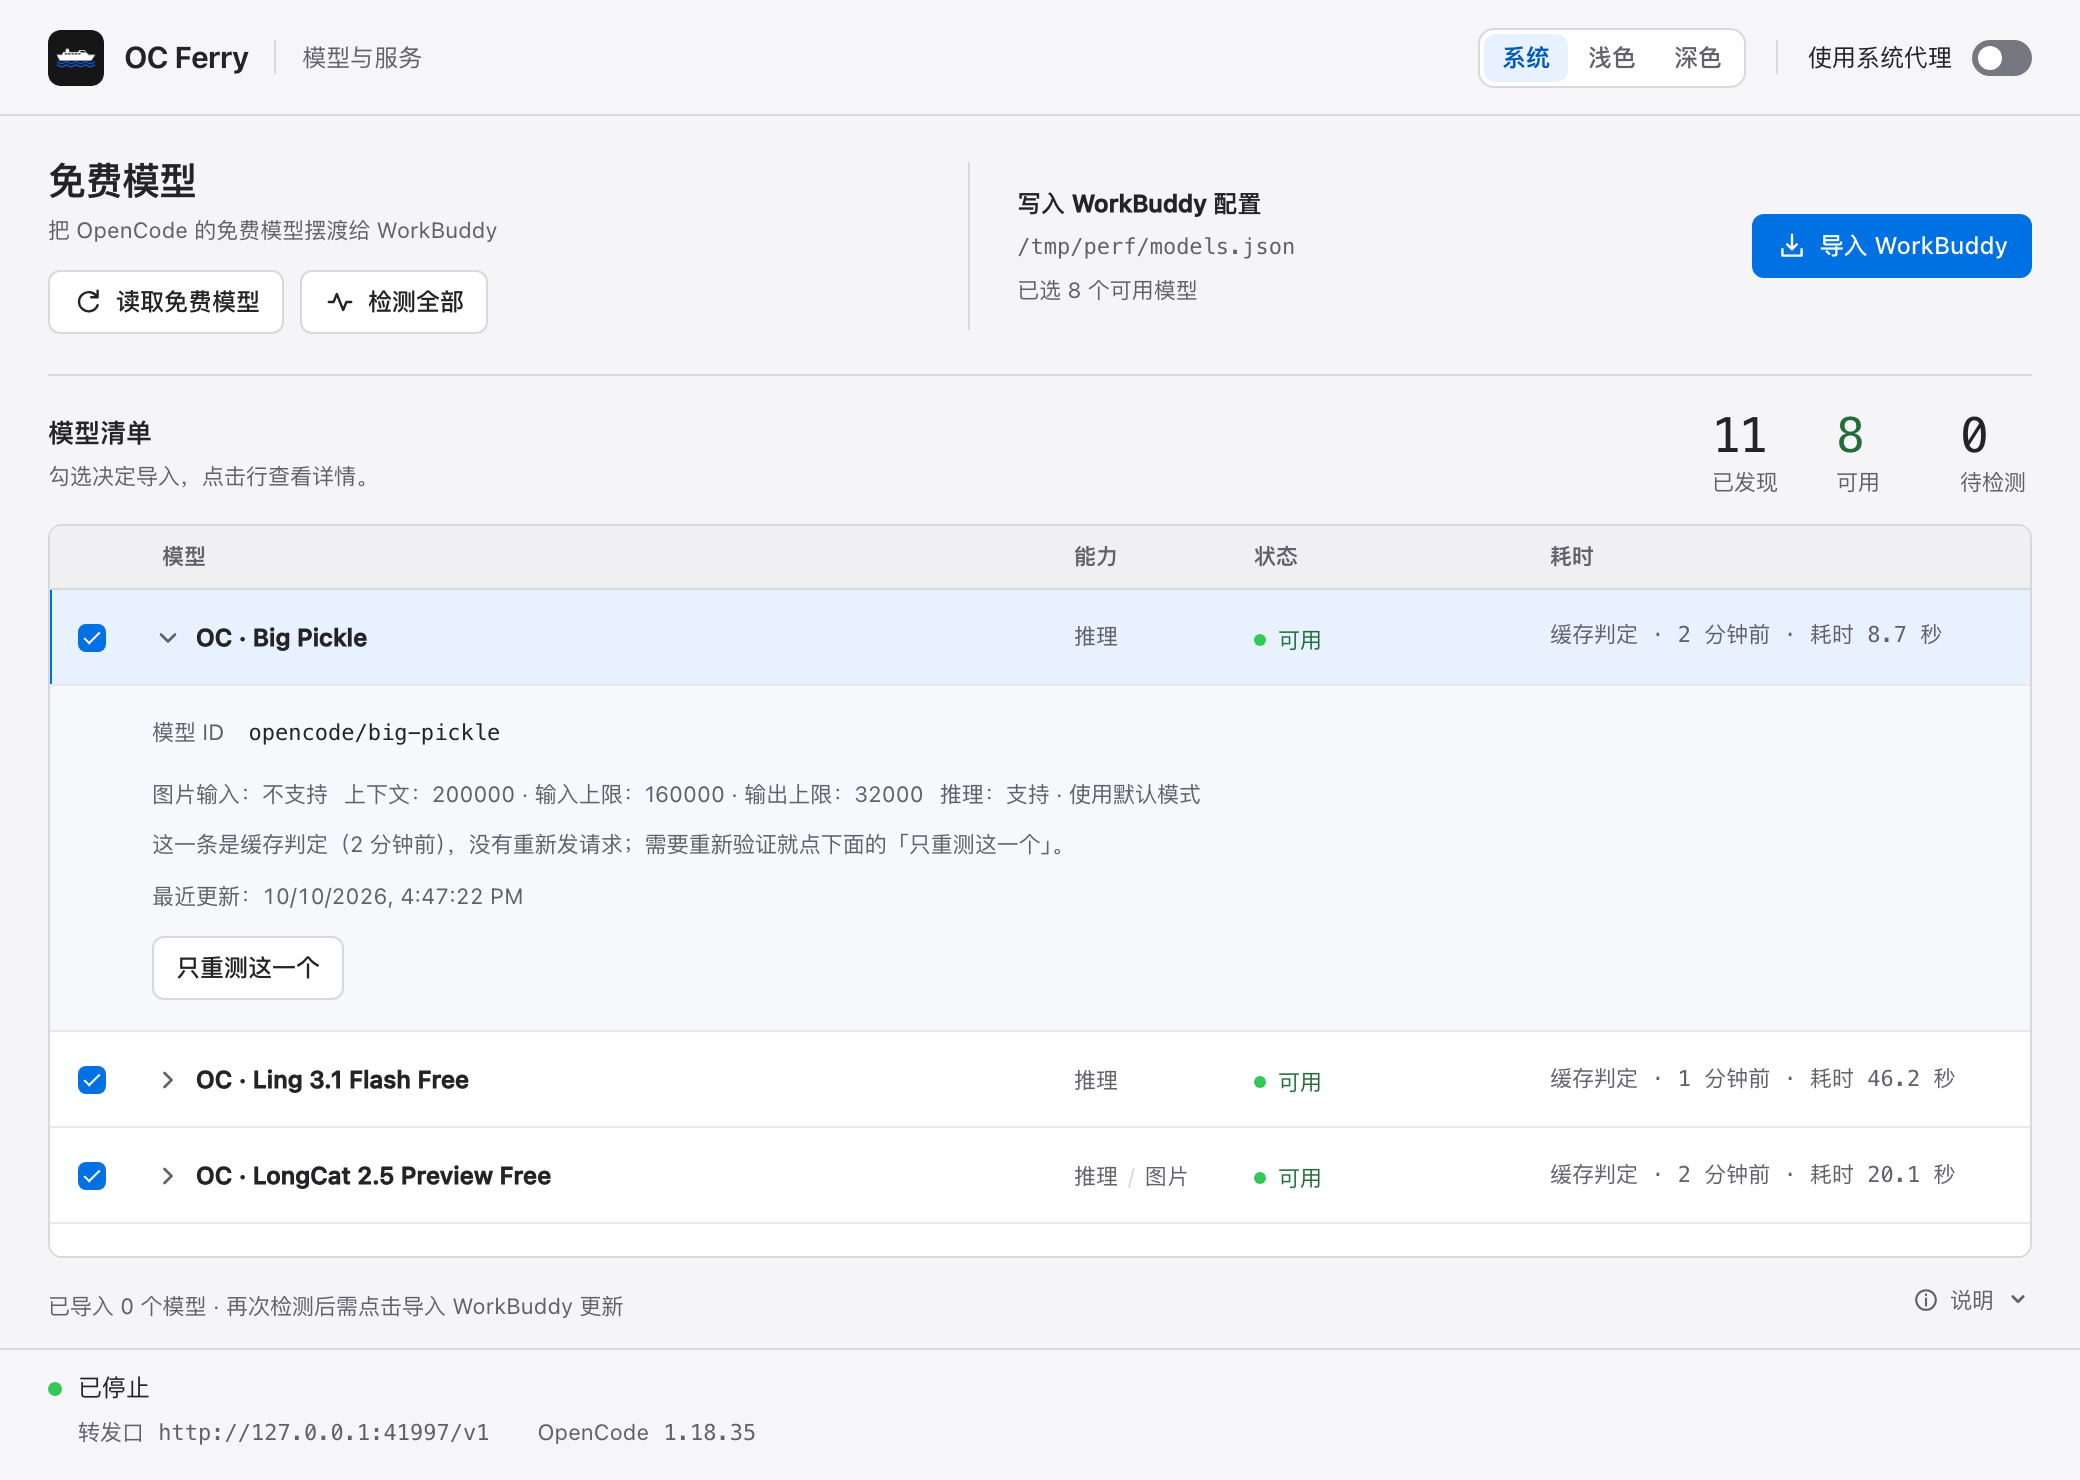
Task: Click the 耗时 column header
Action: tap(1572, 557)
